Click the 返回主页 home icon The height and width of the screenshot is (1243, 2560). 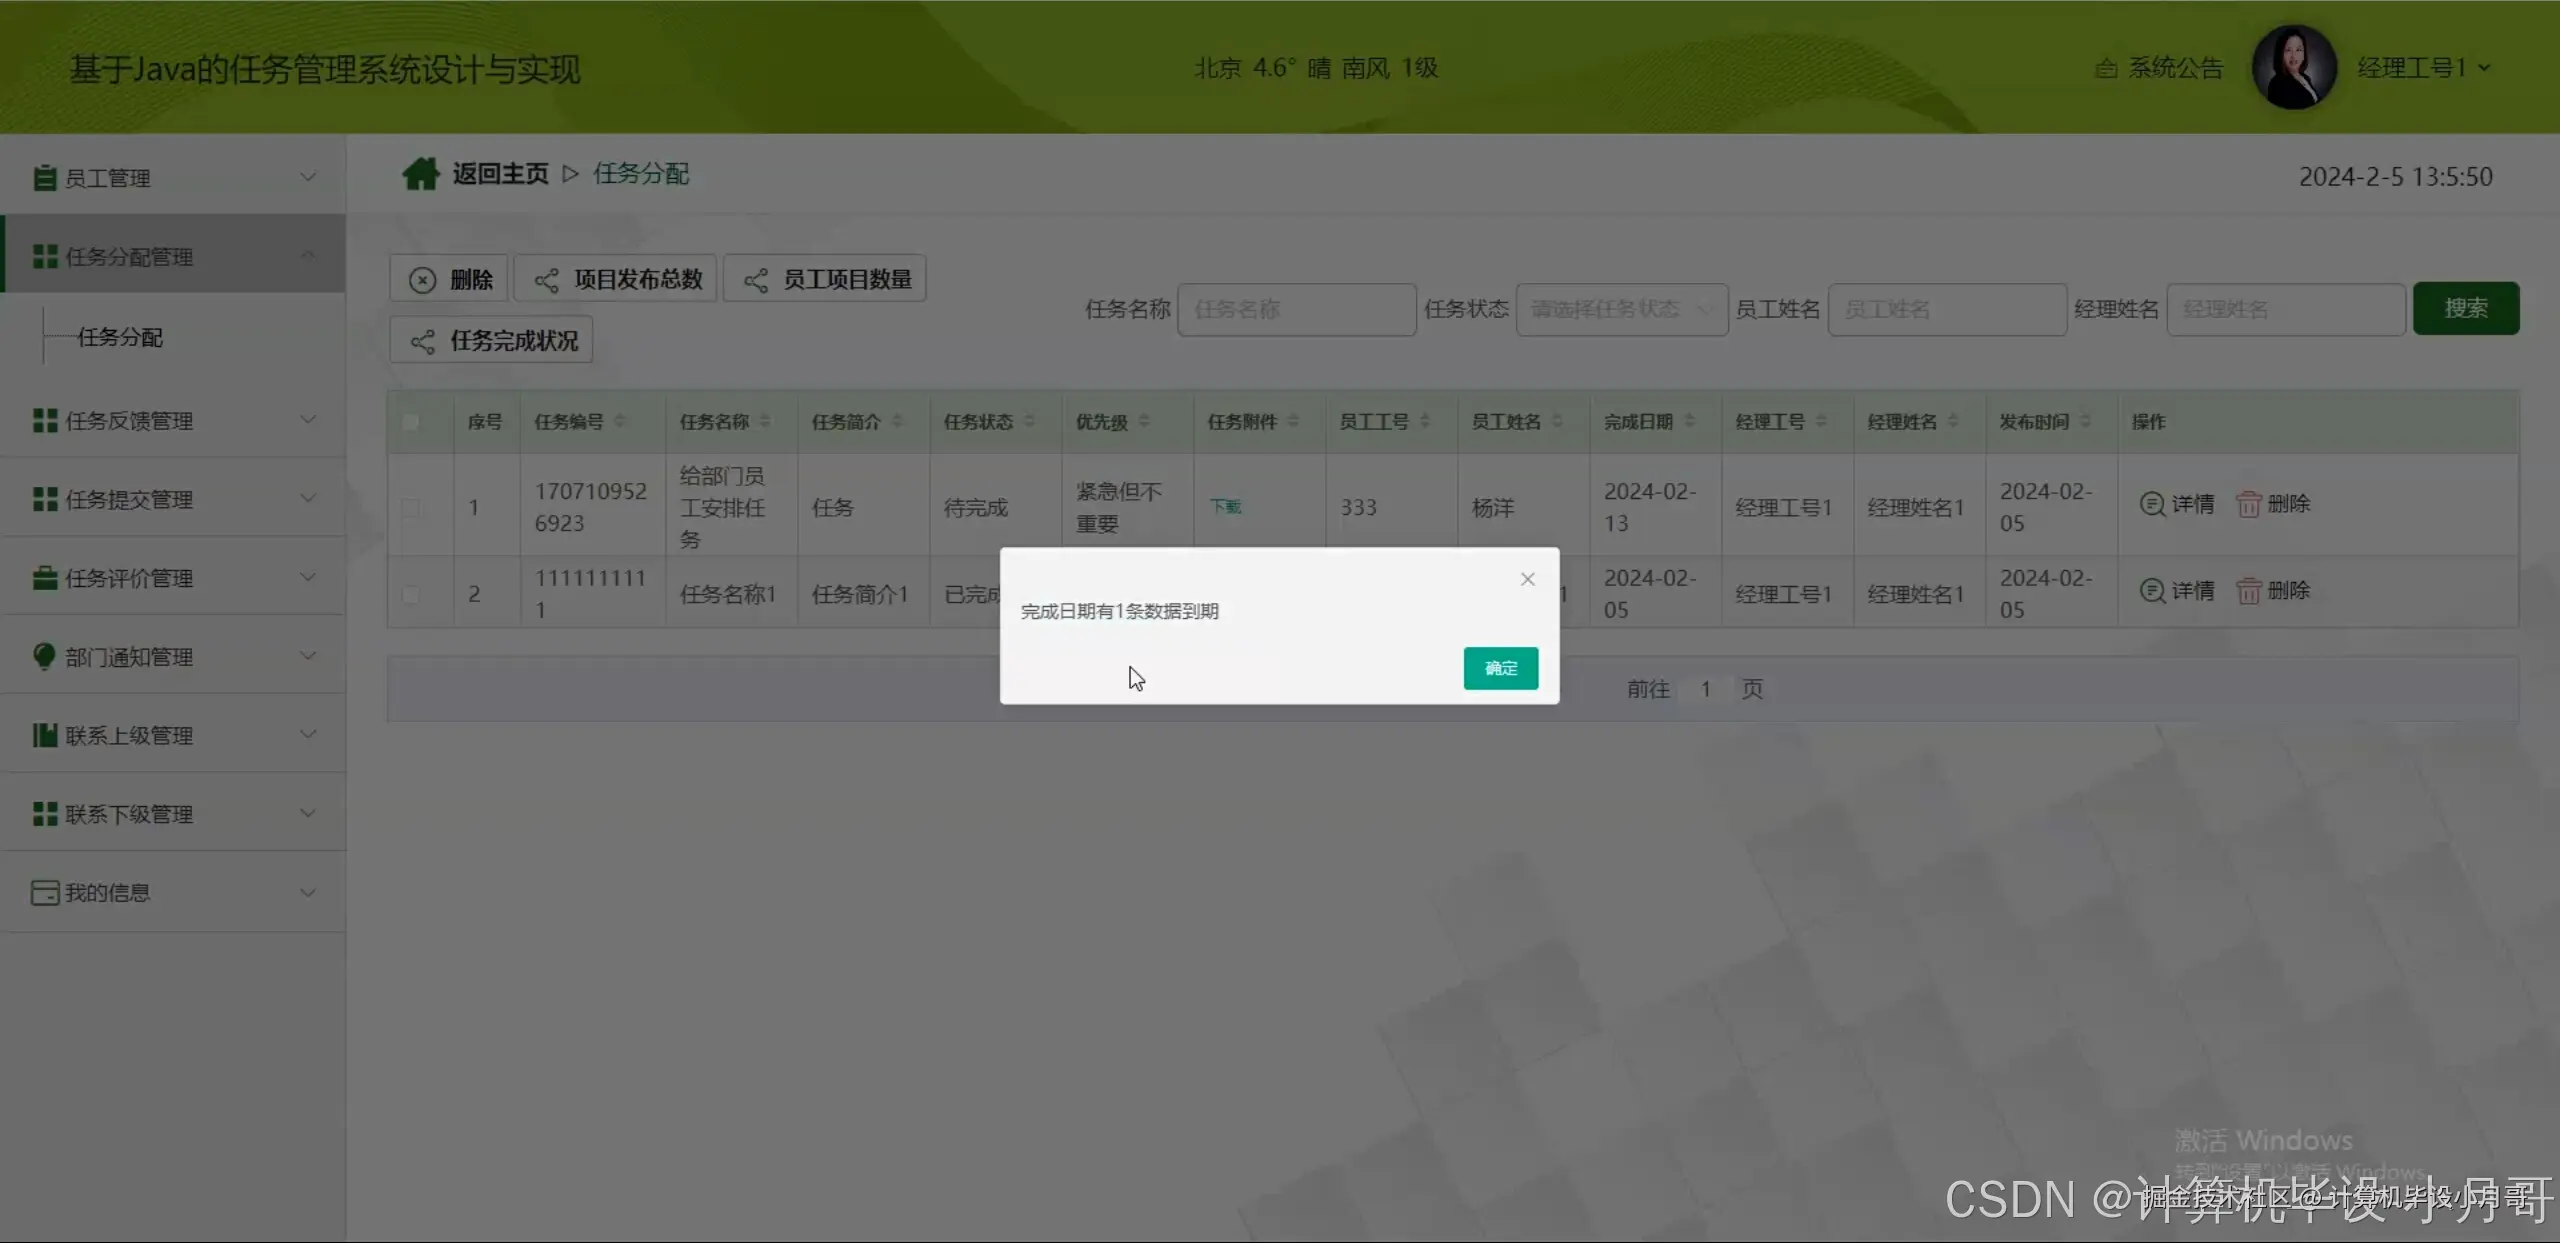coord(422,172)
